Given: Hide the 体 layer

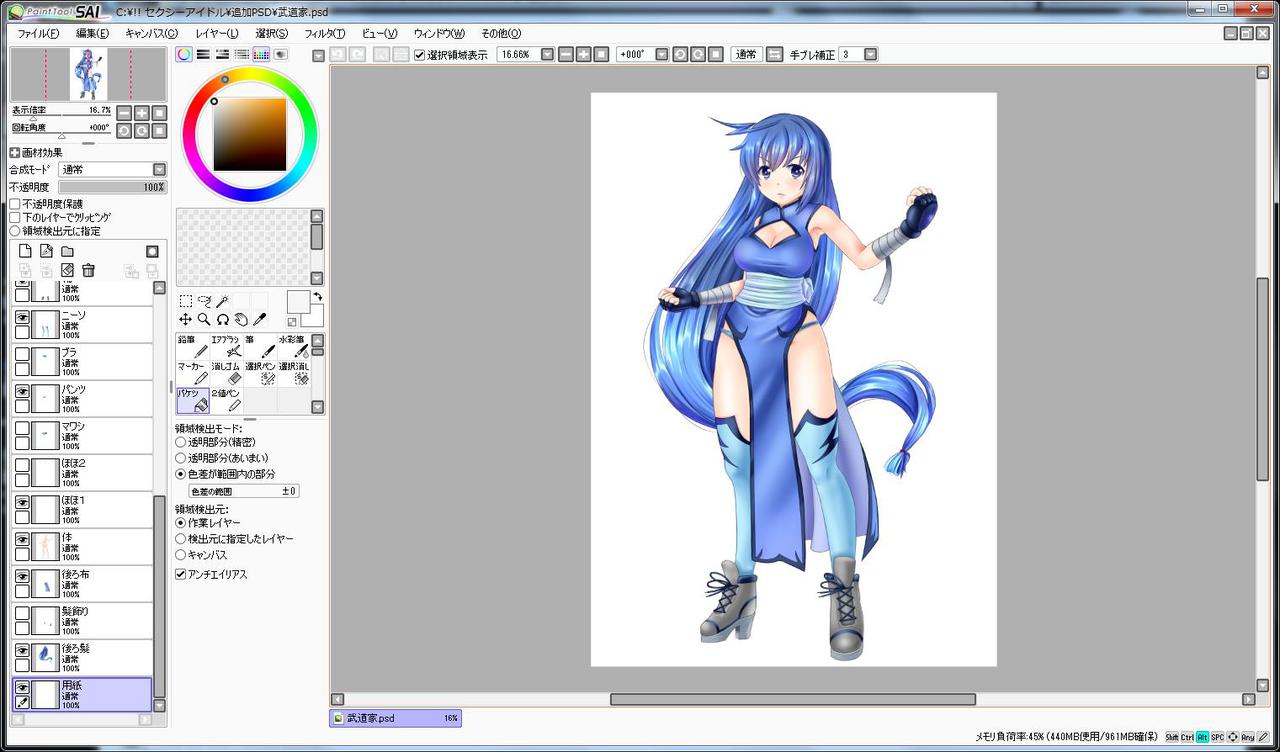Looking at the screenshot, I should pyautogui.click(x=22, y=538).
